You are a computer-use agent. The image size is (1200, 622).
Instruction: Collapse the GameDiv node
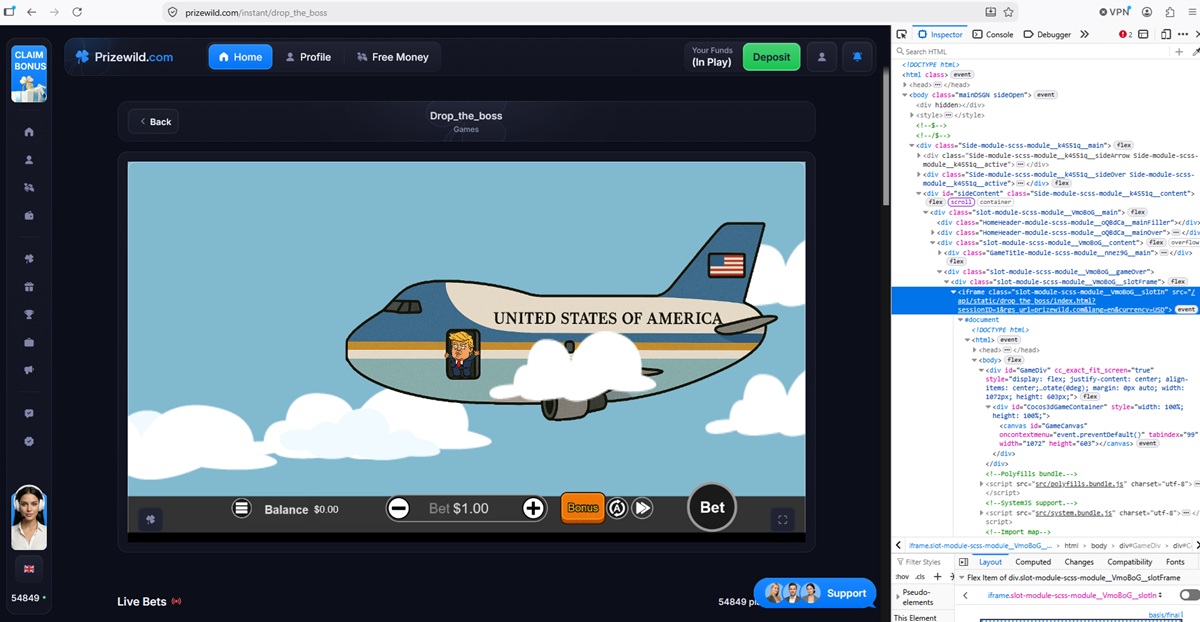pyautogui.click(x=981, y=370)
